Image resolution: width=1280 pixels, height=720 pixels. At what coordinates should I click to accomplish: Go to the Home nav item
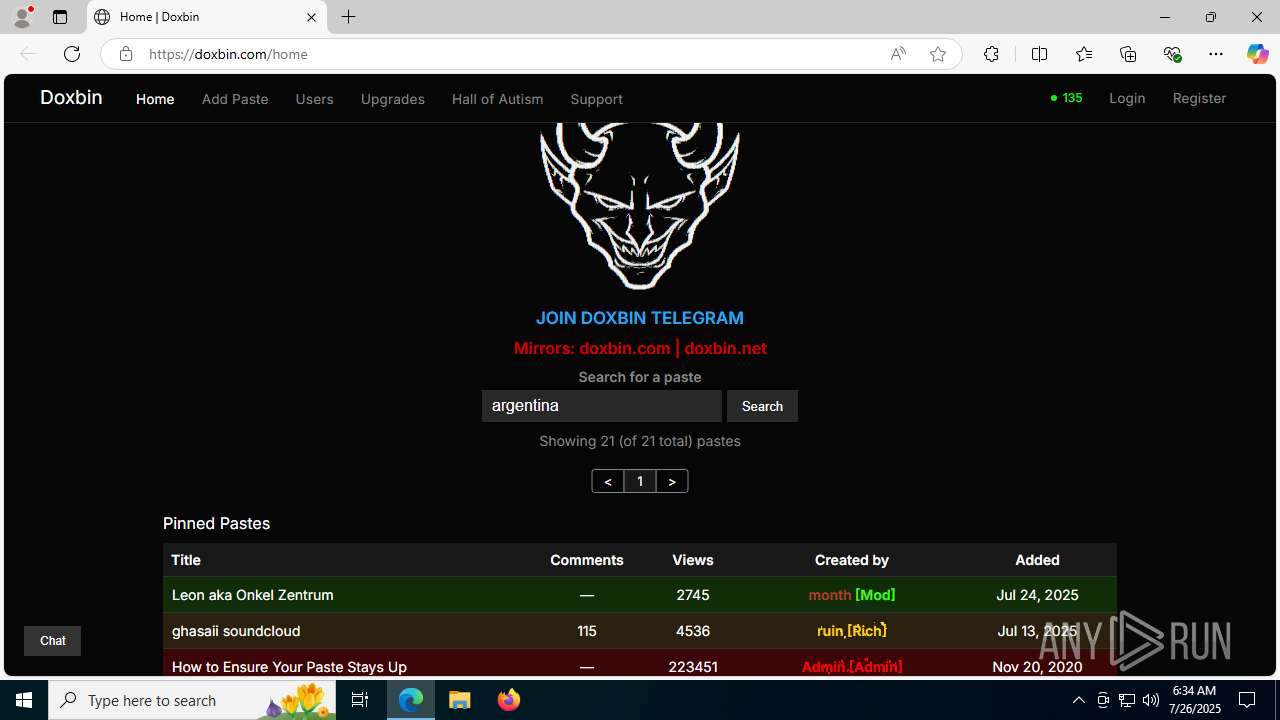(x=155, y=99)
